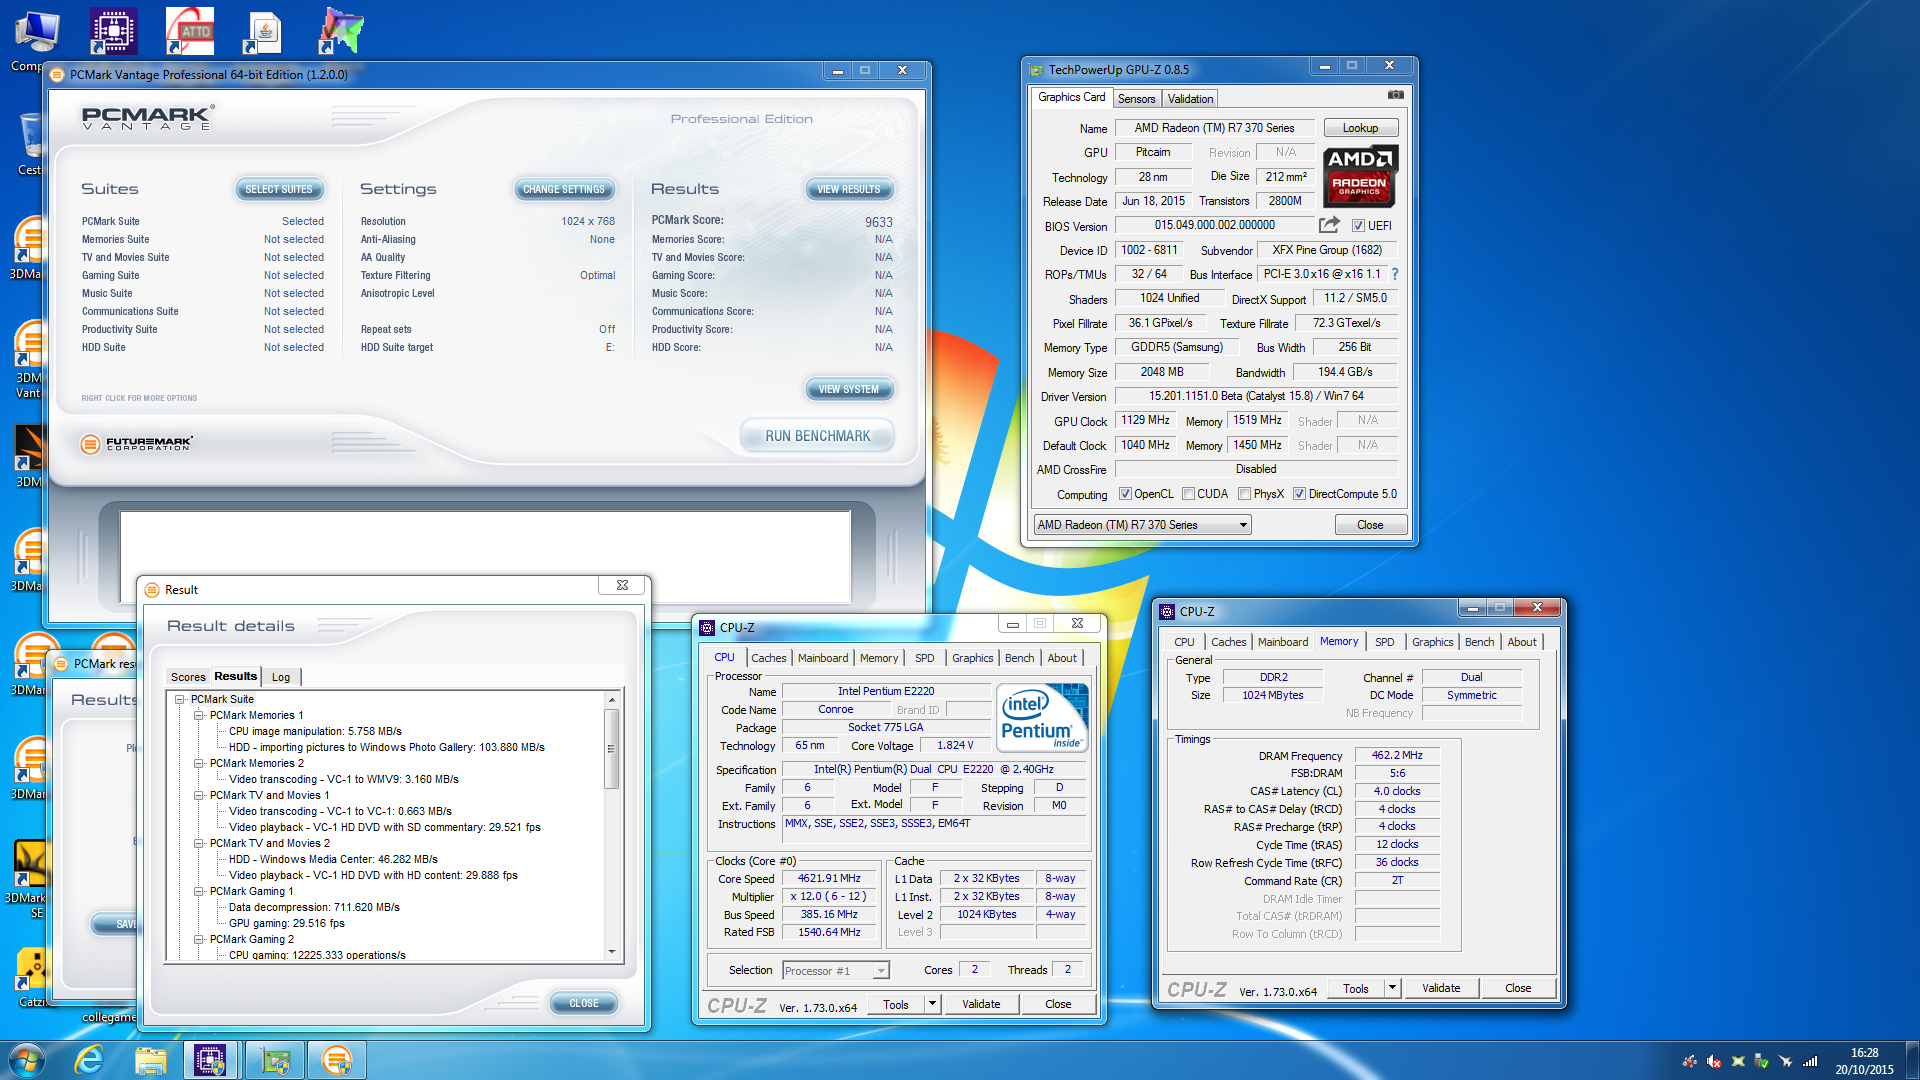1920x1080 pixels.
Task: Collapse the PCMark Memories 2 node
Action: (x=199, y=764)
